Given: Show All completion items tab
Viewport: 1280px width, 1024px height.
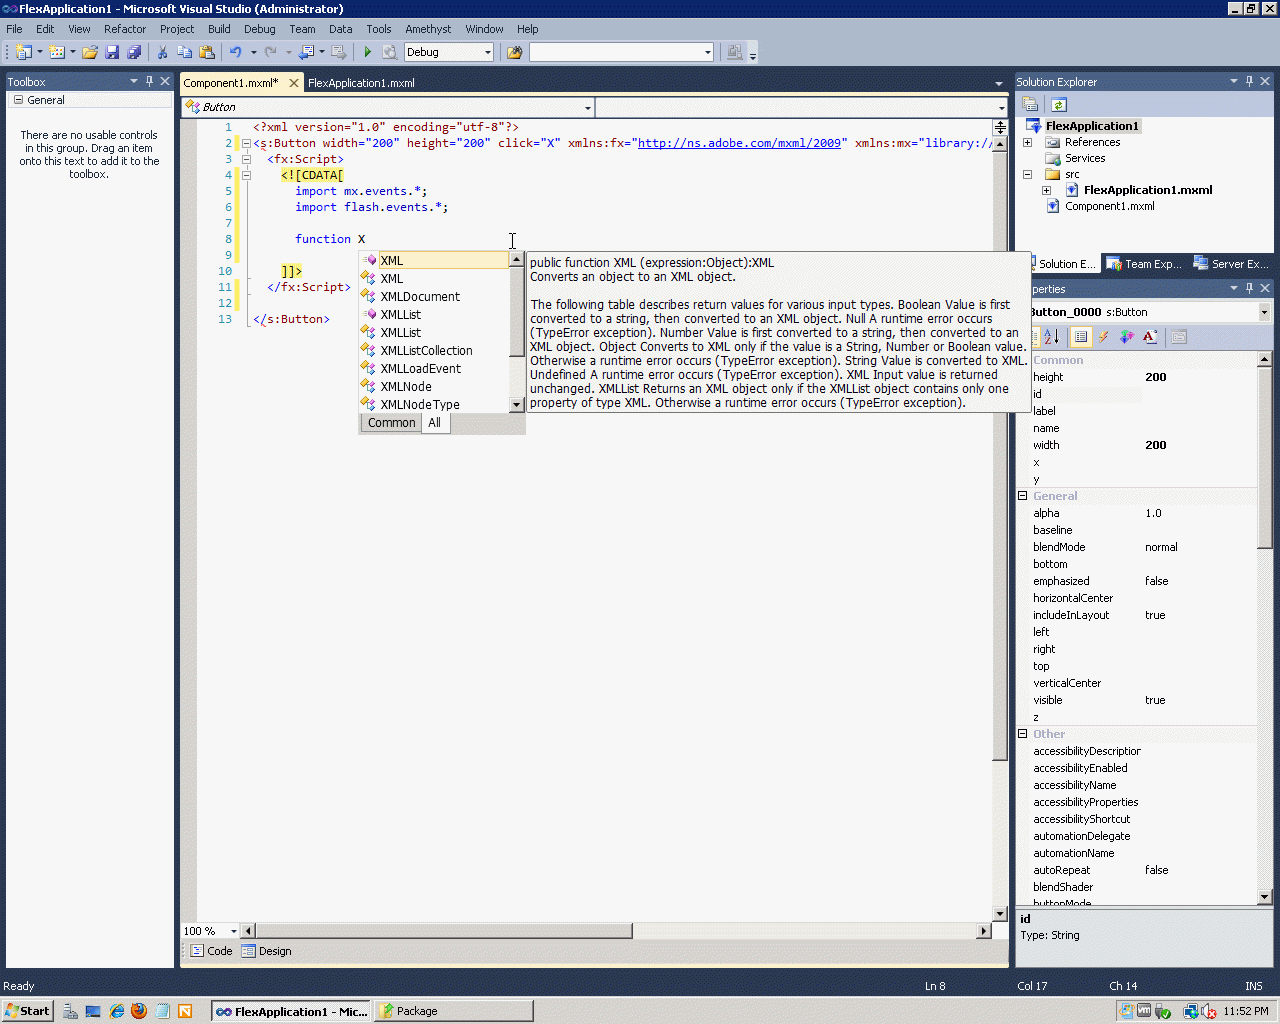Looking at the screenshot, I should coord(434,423).
